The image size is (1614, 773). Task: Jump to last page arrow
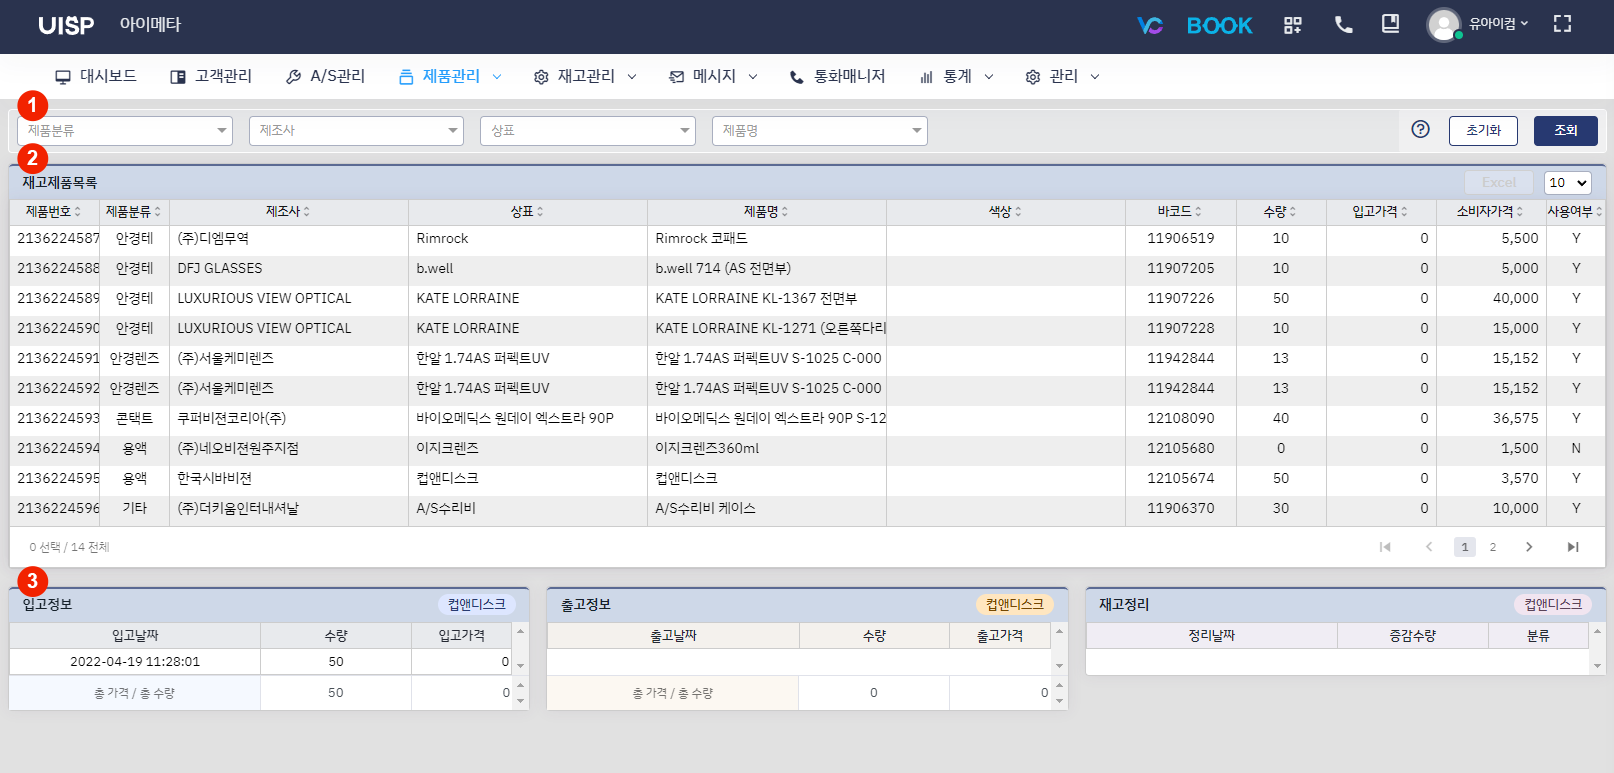point(1573,547)
